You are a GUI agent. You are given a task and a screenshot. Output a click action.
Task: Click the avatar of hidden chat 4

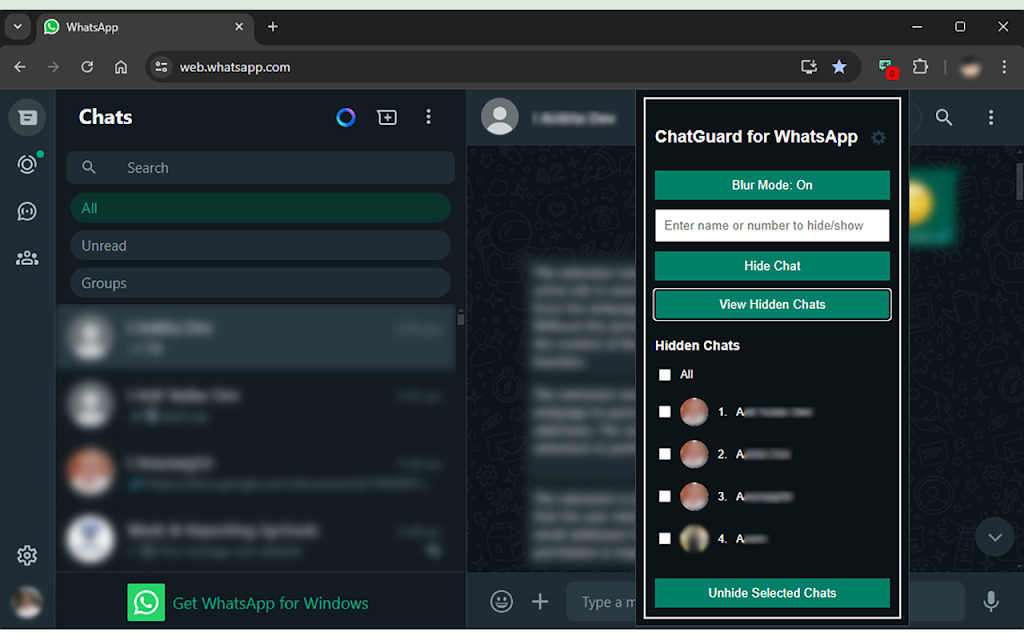pyautogui.click(x=694, y=539)
